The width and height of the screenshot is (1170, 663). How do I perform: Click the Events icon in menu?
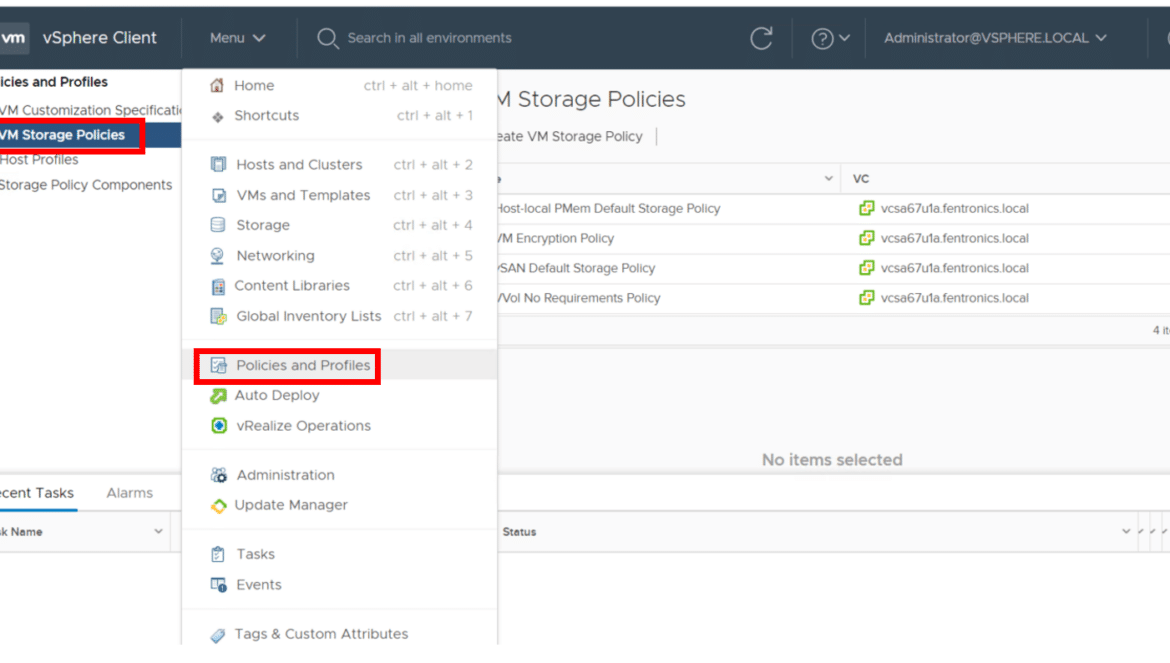pos(219,585)
